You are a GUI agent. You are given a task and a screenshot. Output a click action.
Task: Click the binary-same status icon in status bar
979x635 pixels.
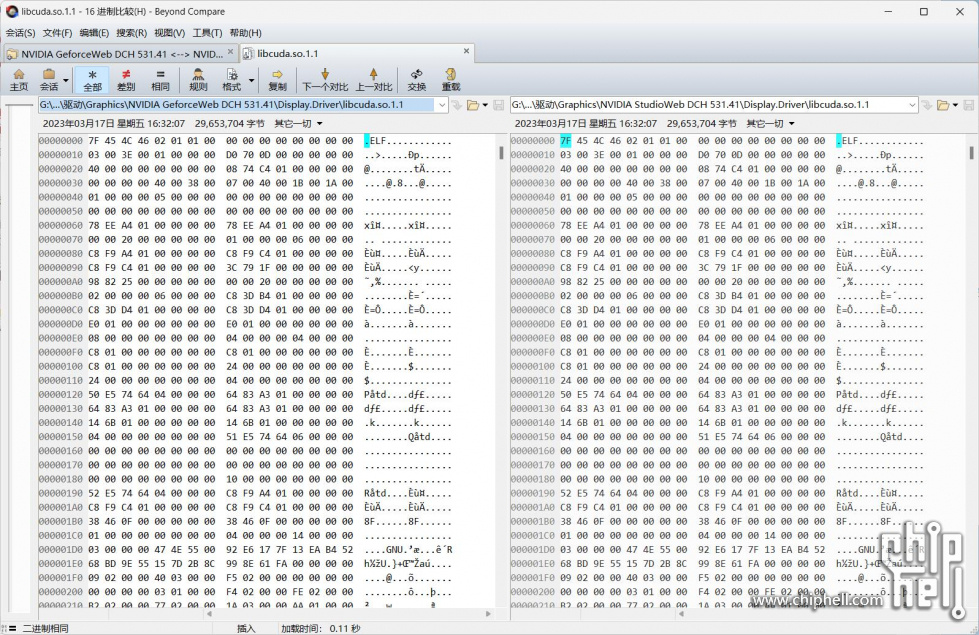[x=12, y=629]
